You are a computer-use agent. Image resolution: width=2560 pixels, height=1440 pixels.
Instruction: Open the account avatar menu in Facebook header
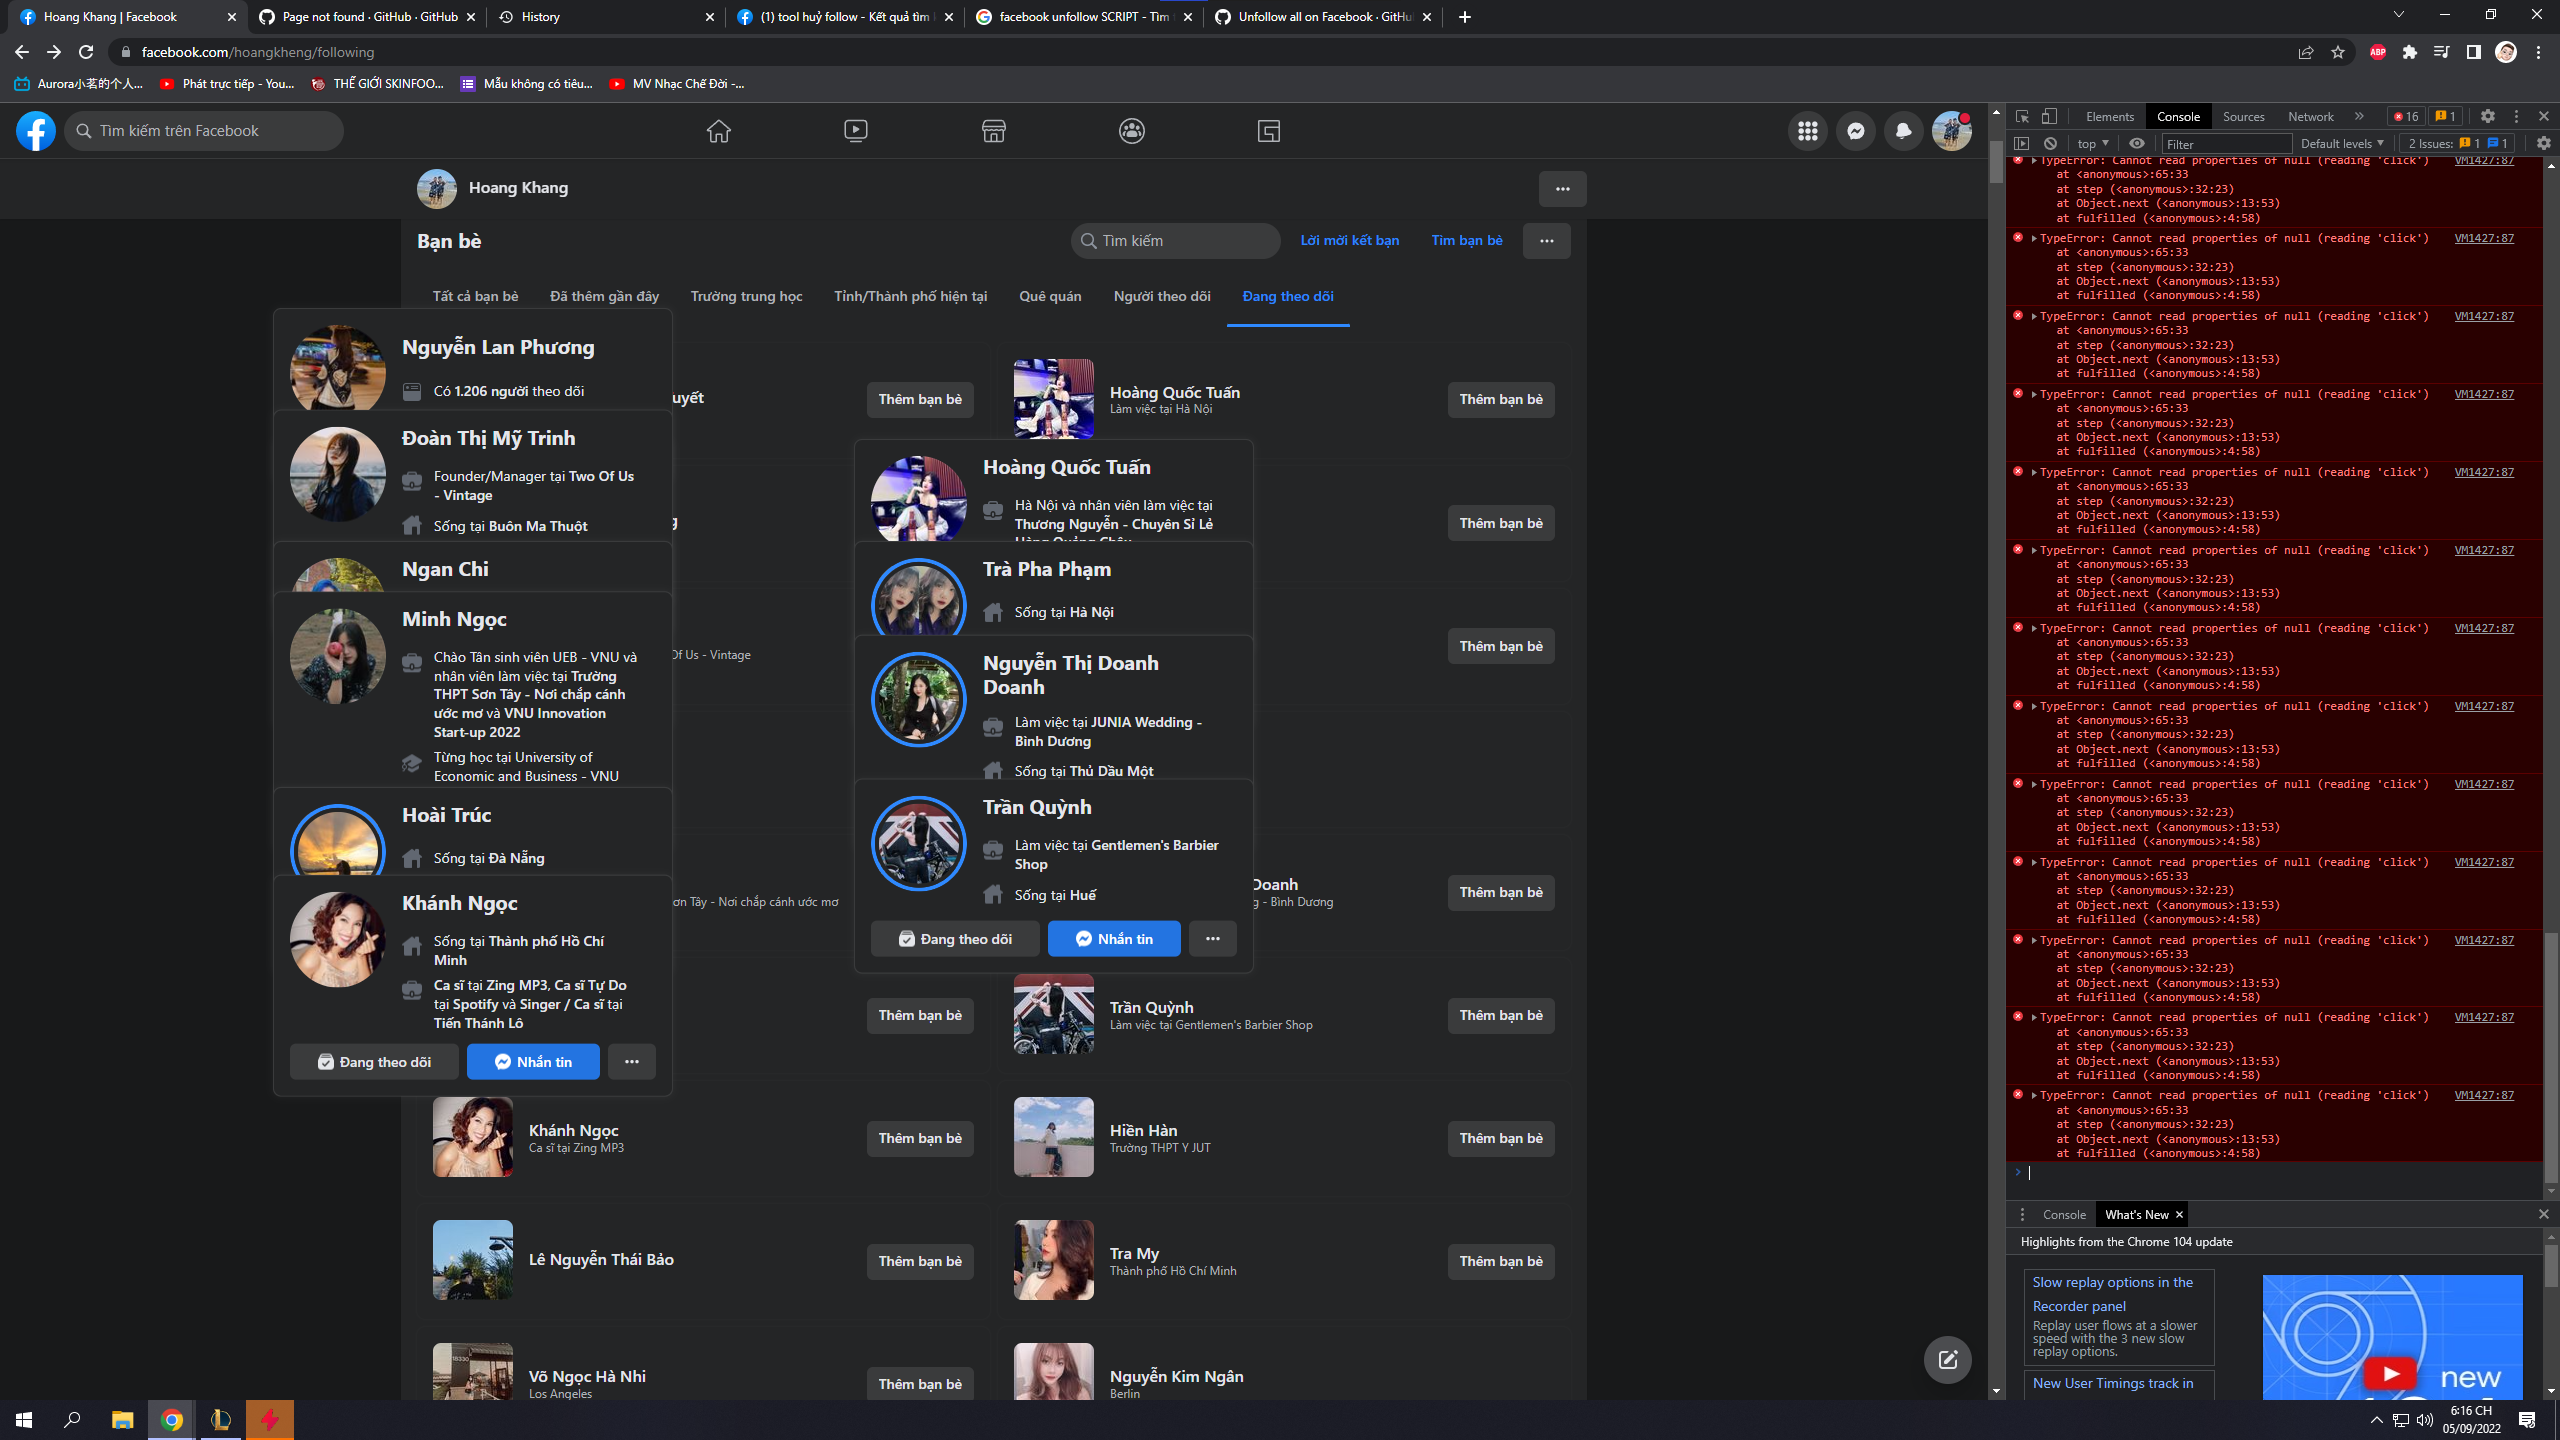[x=1951, y=131]
